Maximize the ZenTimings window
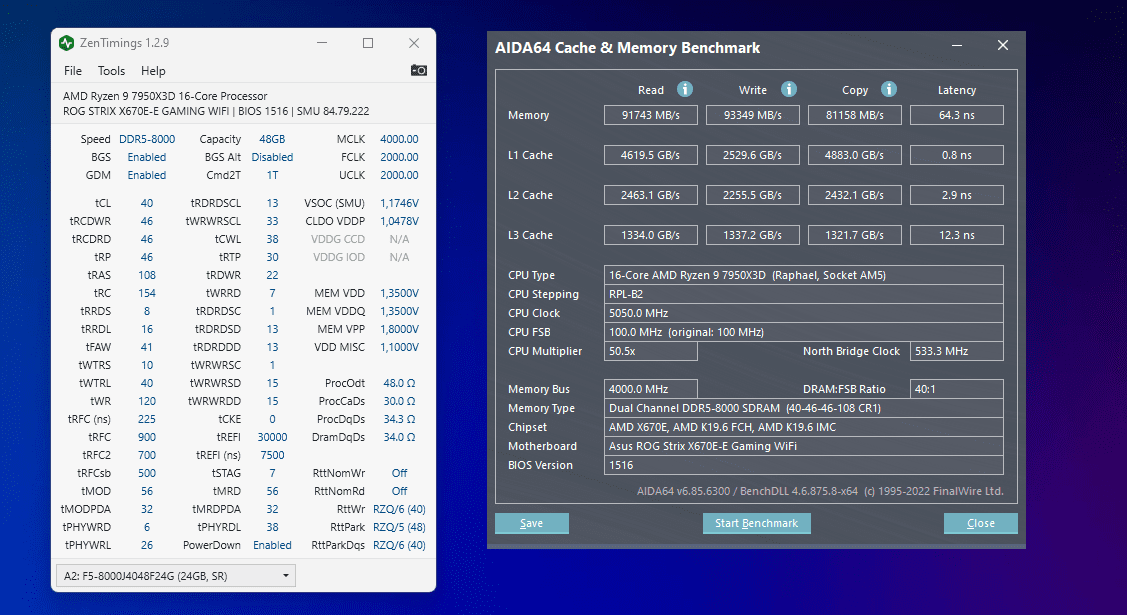The height and width of the screenshot is (615, 1127). point(368,43)
